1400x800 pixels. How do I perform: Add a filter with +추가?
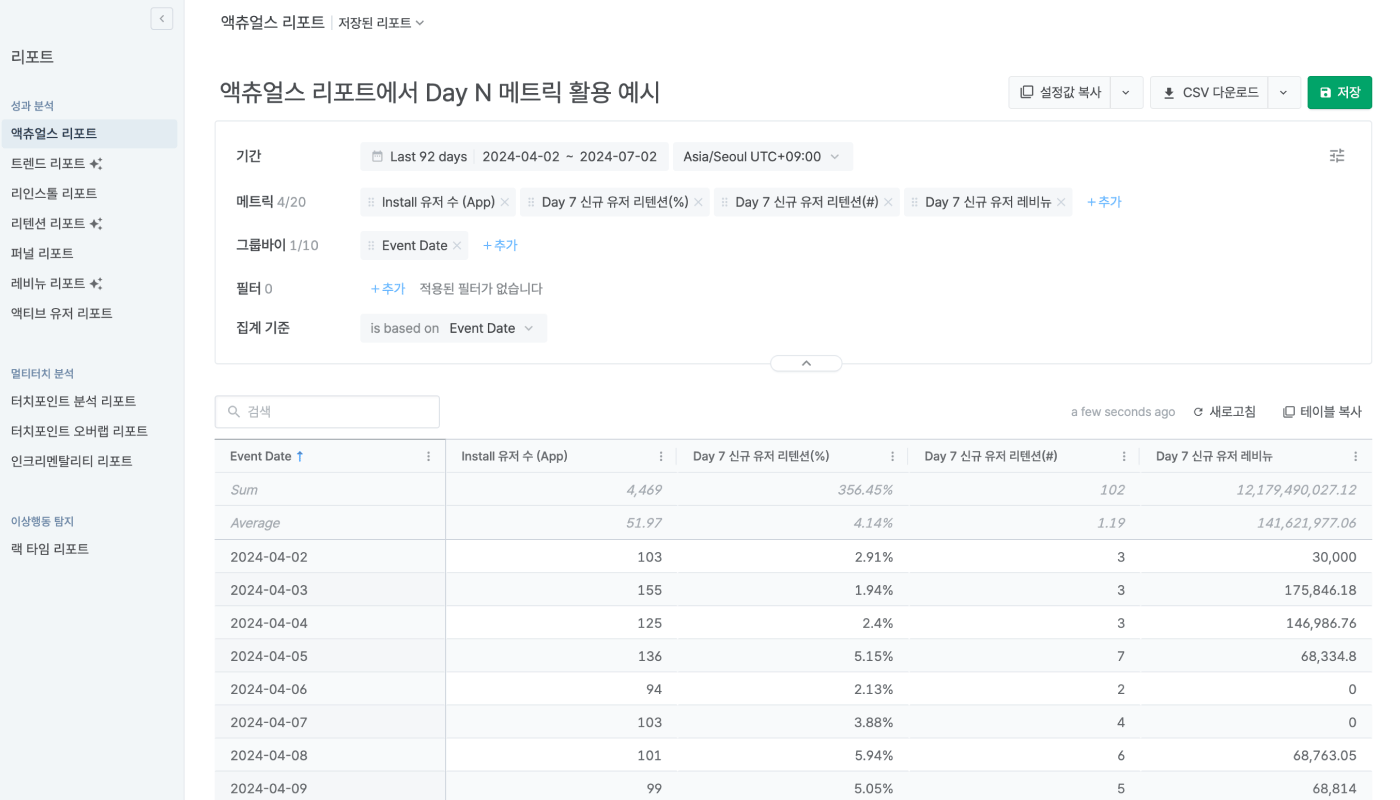point(387,288)
